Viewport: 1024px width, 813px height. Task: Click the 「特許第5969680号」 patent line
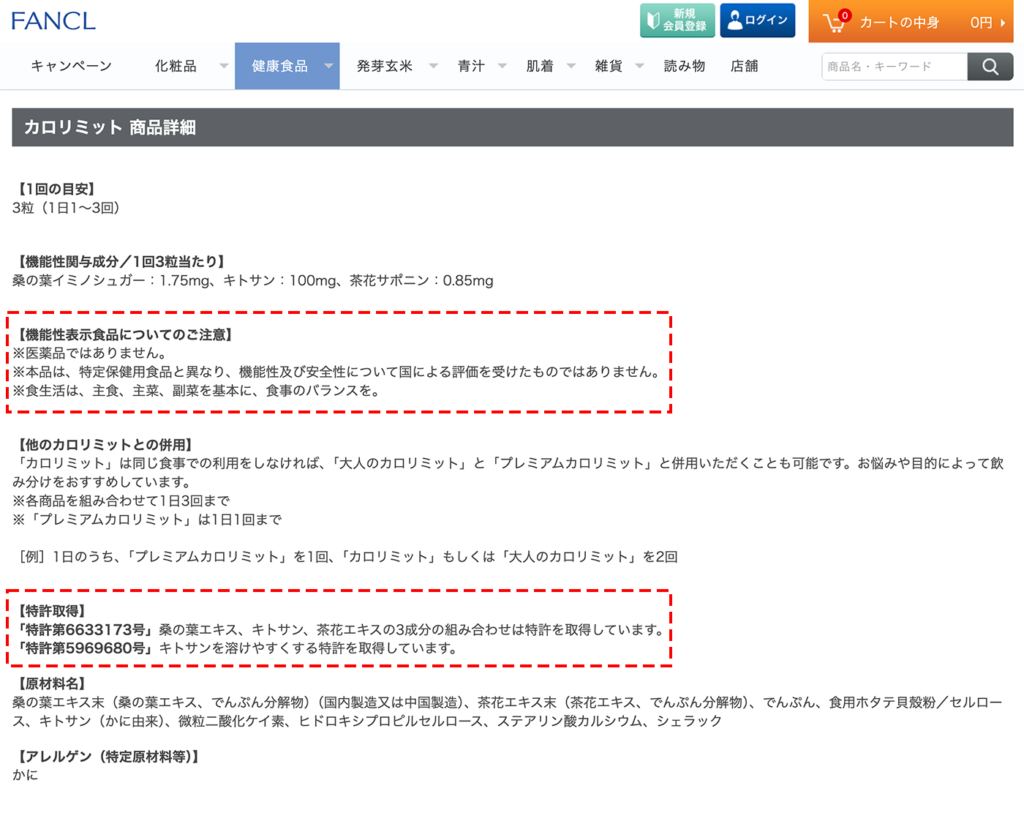point(237,648)
